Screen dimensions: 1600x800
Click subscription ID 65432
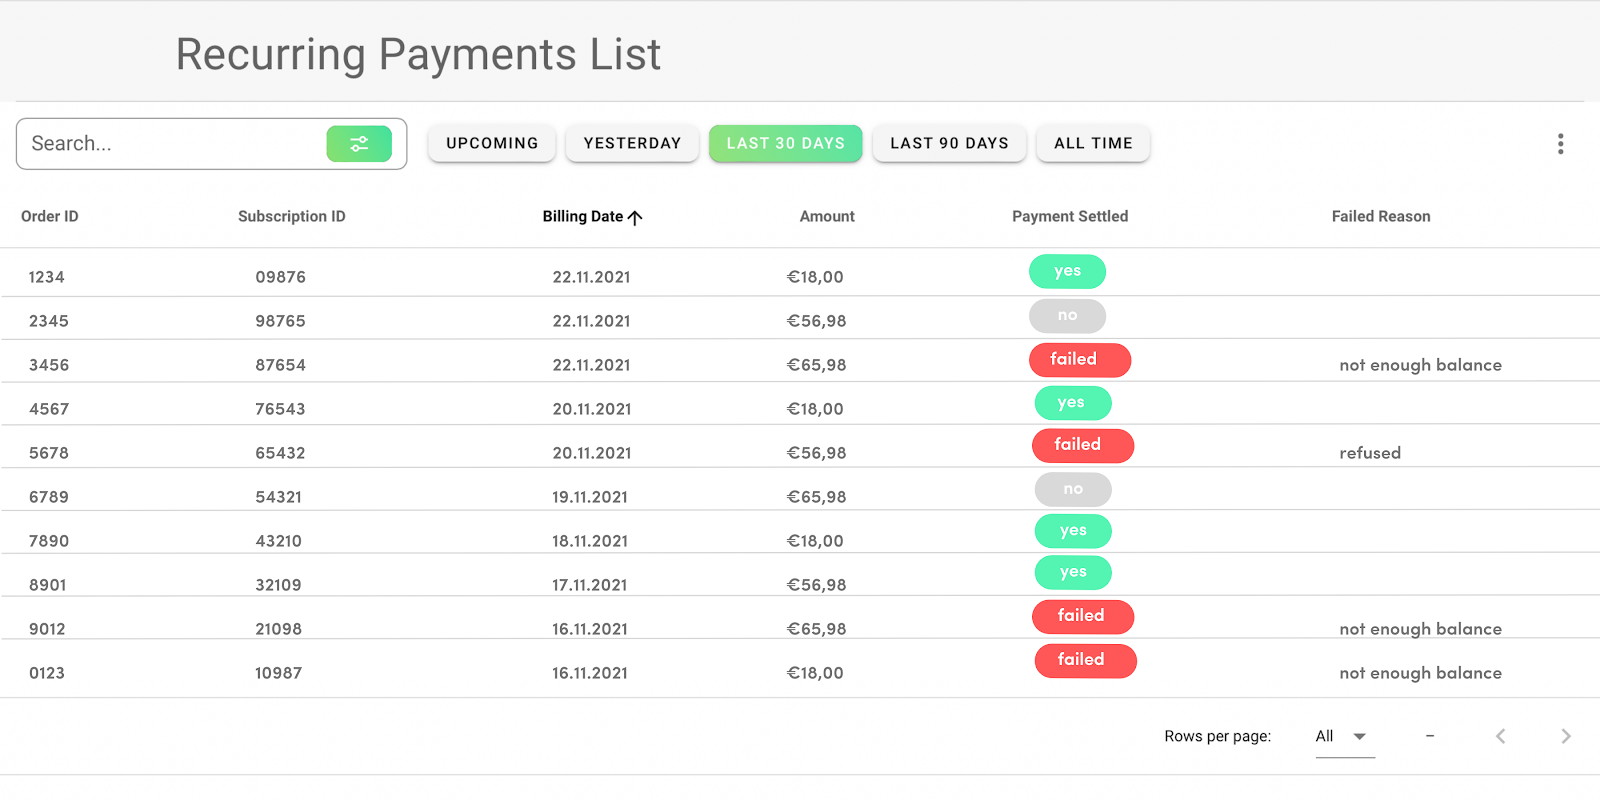pos(280,453)
